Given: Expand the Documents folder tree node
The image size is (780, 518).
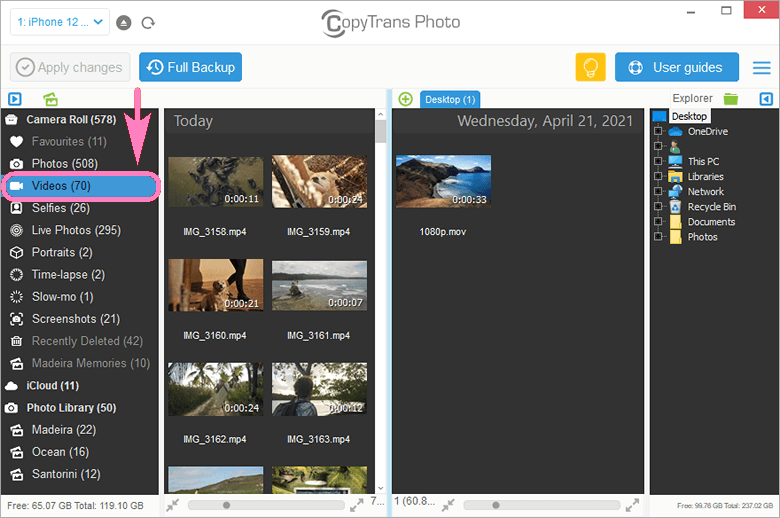Looking at the screenshot, I should [x=658, y=221].
